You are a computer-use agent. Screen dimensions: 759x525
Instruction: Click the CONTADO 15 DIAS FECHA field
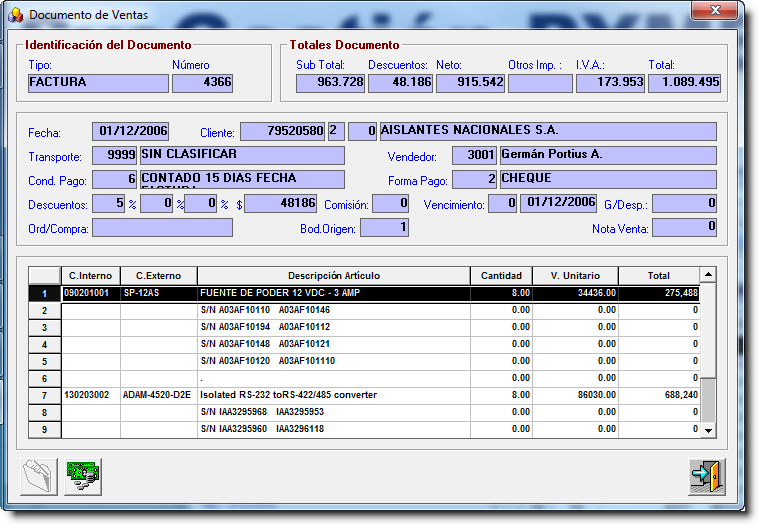pos(242,179)
